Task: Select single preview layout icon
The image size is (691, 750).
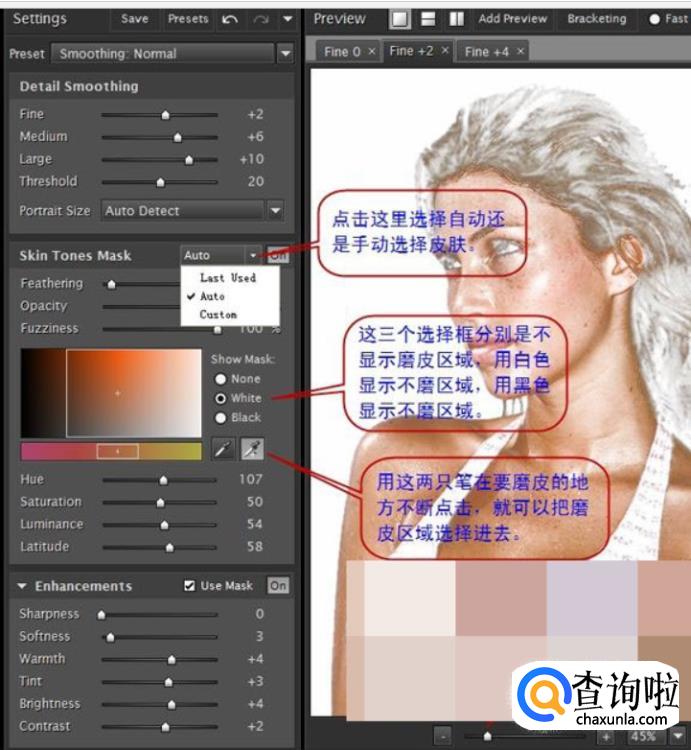Action: click(x=400, y=20)
